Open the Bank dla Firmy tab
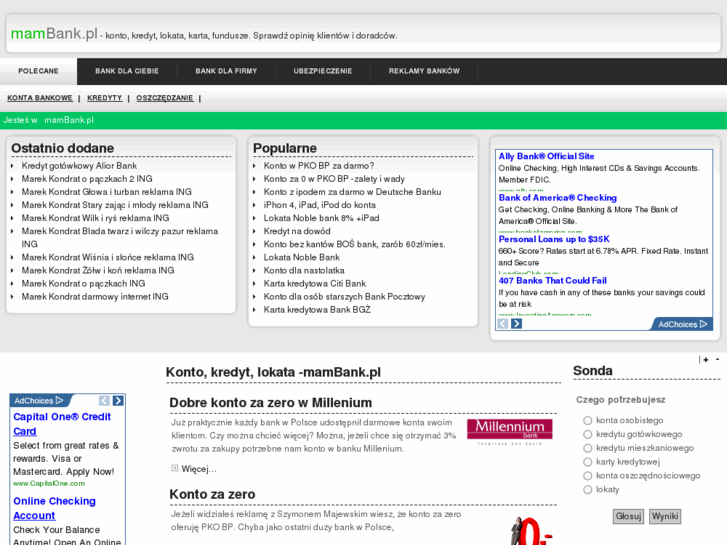Image resolution: width=727 pixels, height=545 pixels. 226,71
